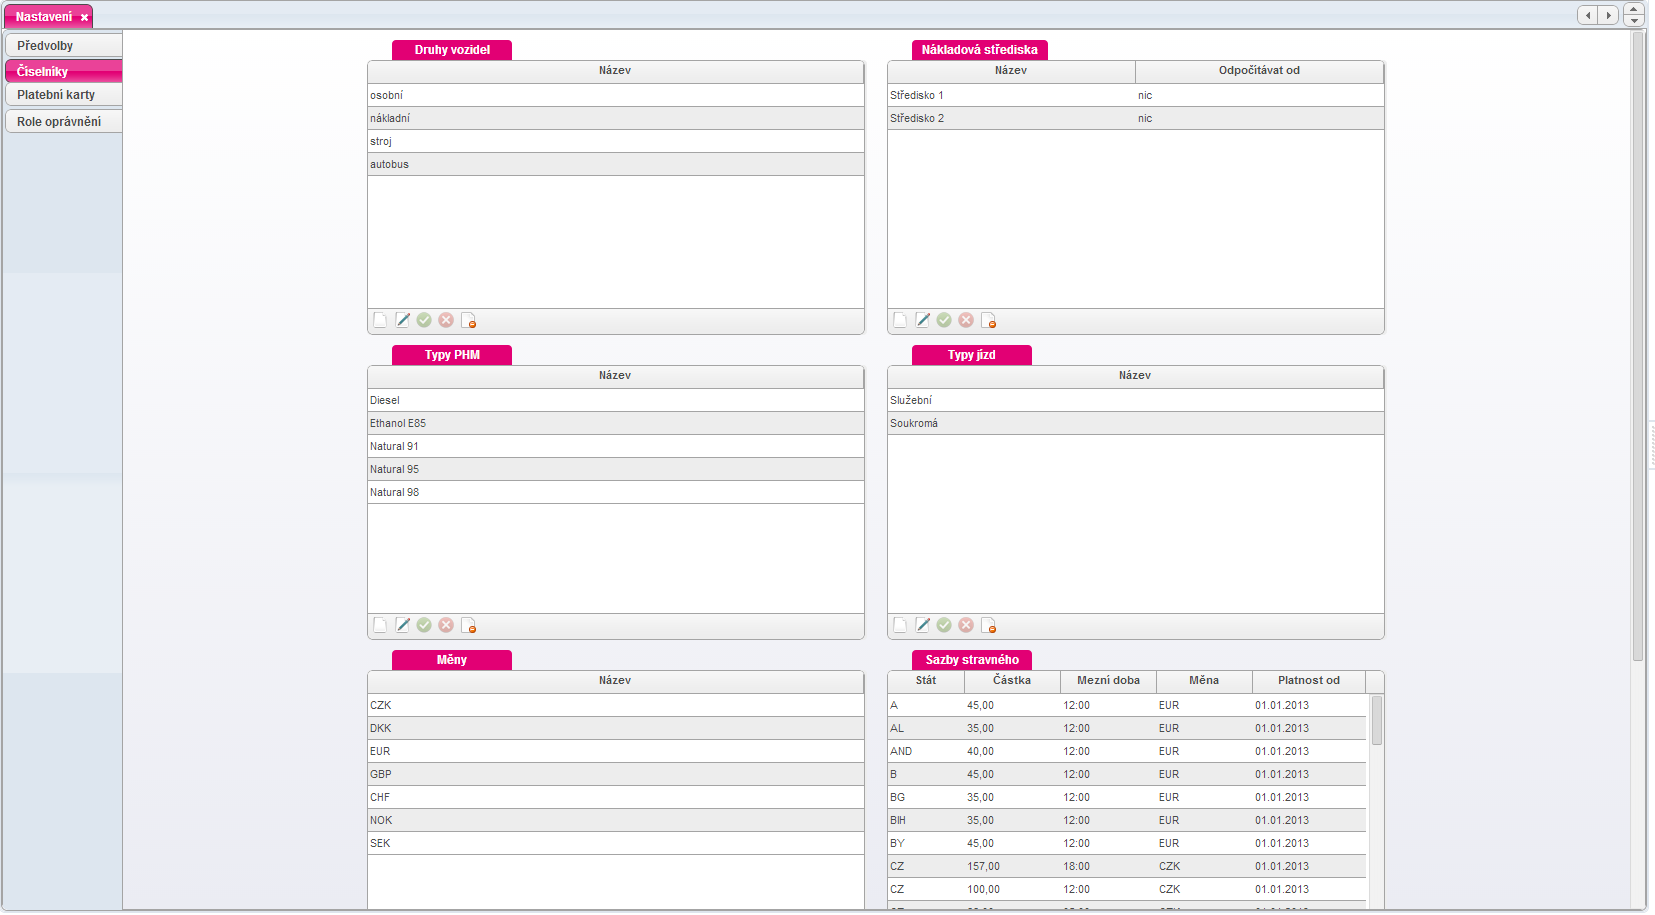Select the Soukromá trip type row
This screenshot has width=1655, height=915.
click(1135, 423)
